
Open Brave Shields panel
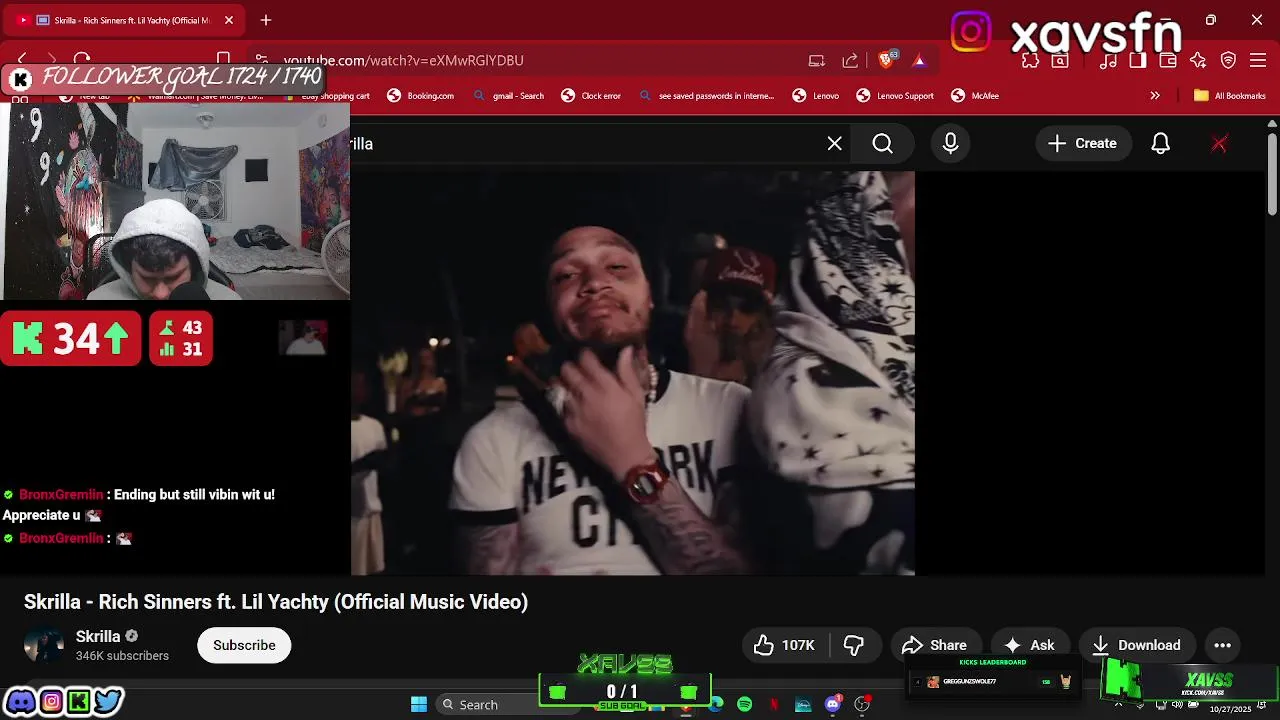[x=887, y=60]
